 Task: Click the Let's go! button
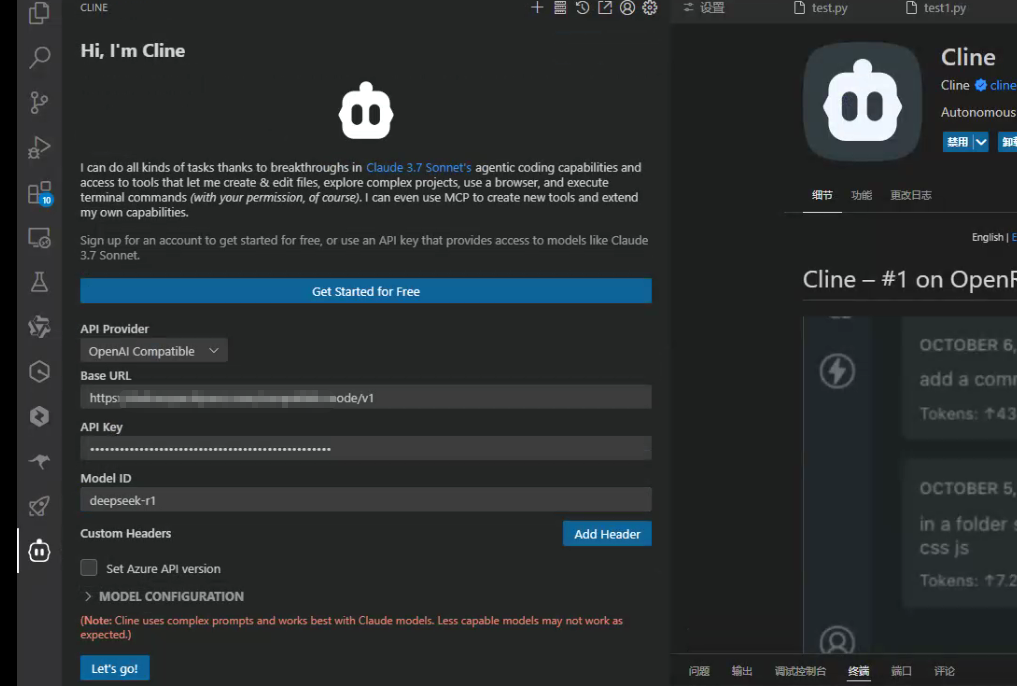115,668
